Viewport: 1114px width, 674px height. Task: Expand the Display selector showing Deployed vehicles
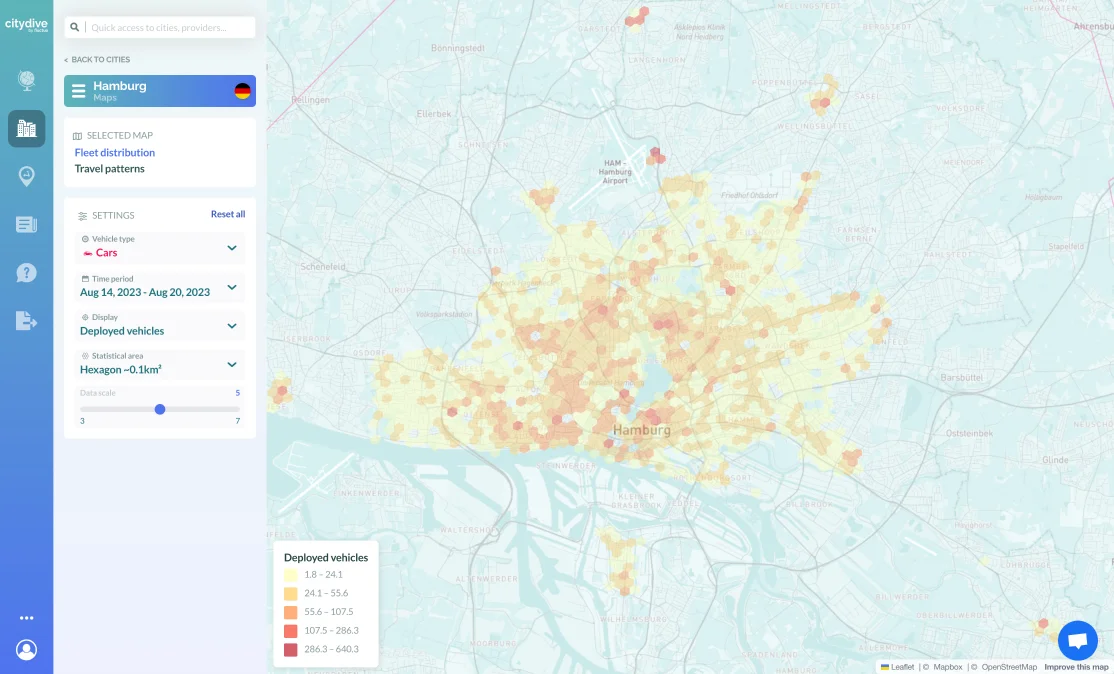[x=232, y=325]
